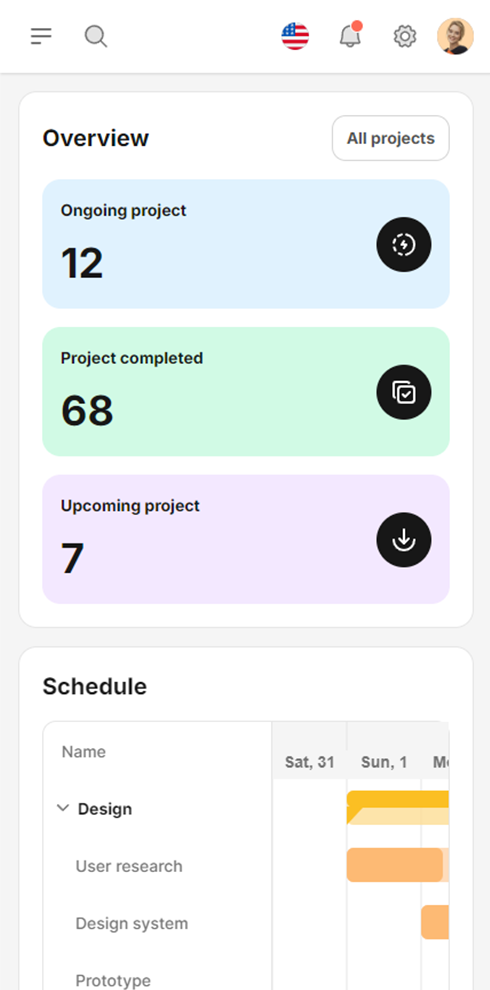Select the Design row label
The width and height of the screenshot is (490, 990).
105,809
